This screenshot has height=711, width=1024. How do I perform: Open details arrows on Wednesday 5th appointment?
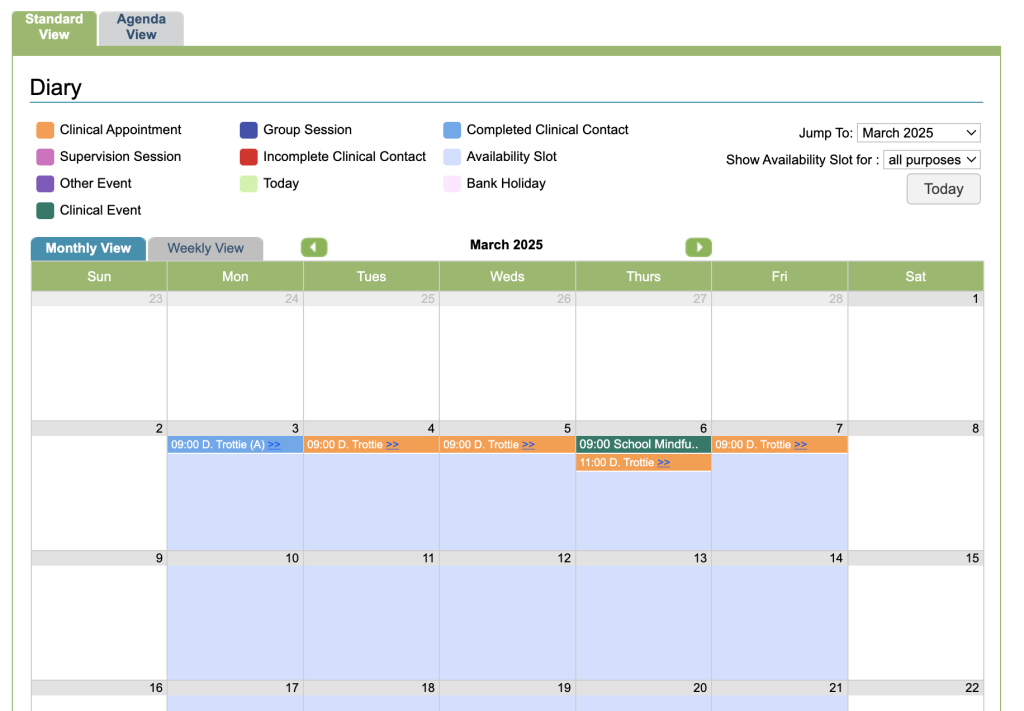click(528, 445)
